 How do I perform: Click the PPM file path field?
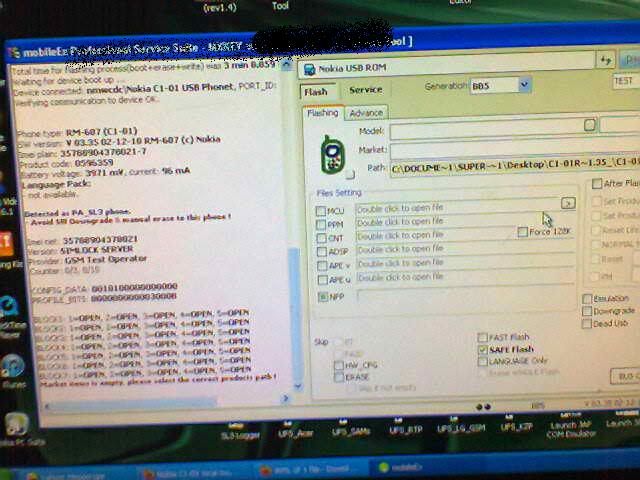(x=465, y=222)
